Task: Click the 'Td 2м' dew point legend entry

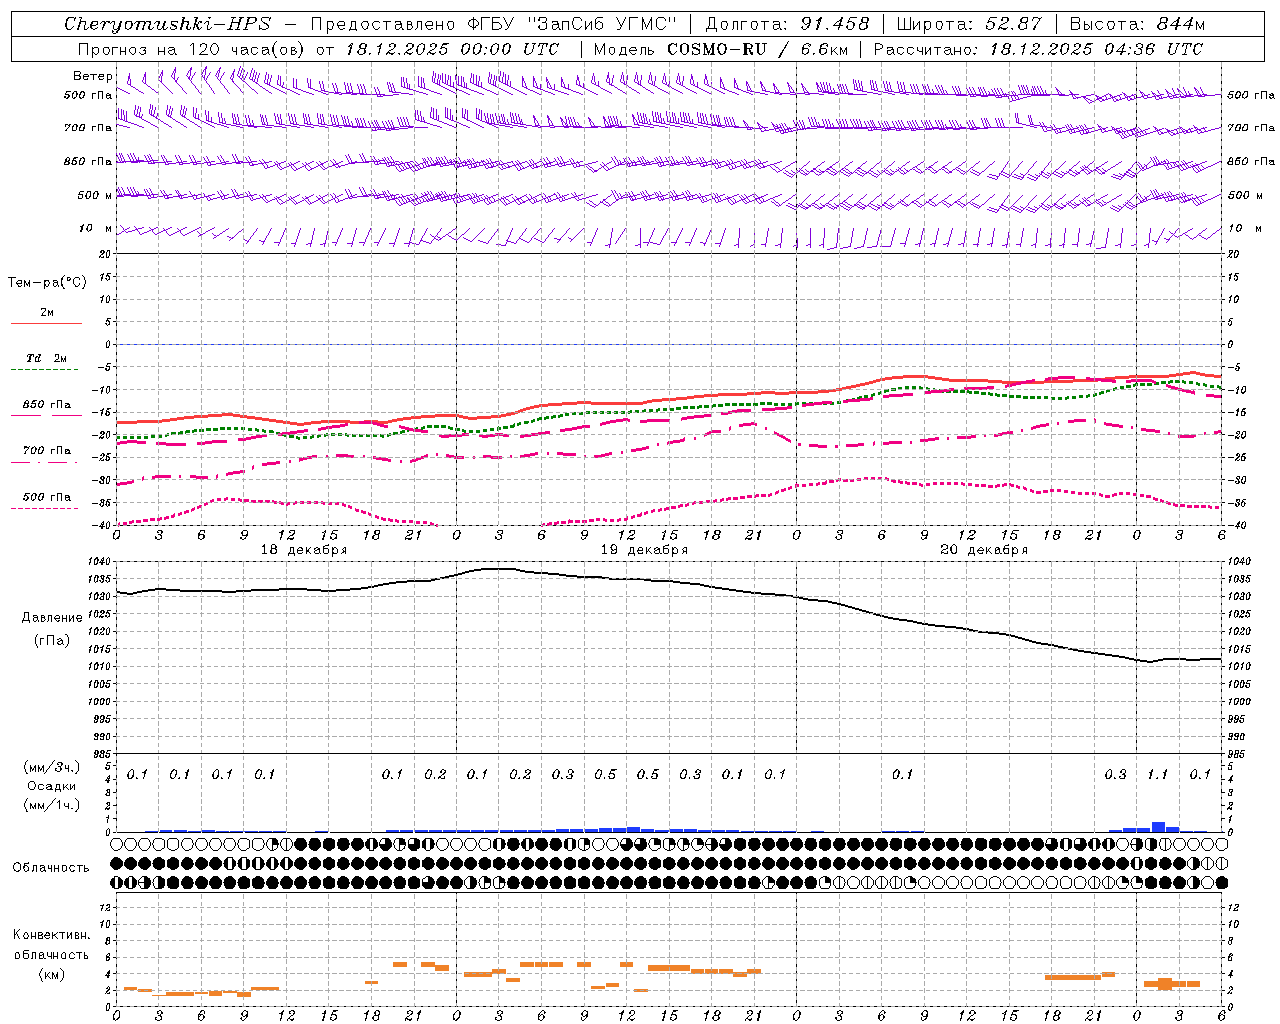Action: pos(46,358)
